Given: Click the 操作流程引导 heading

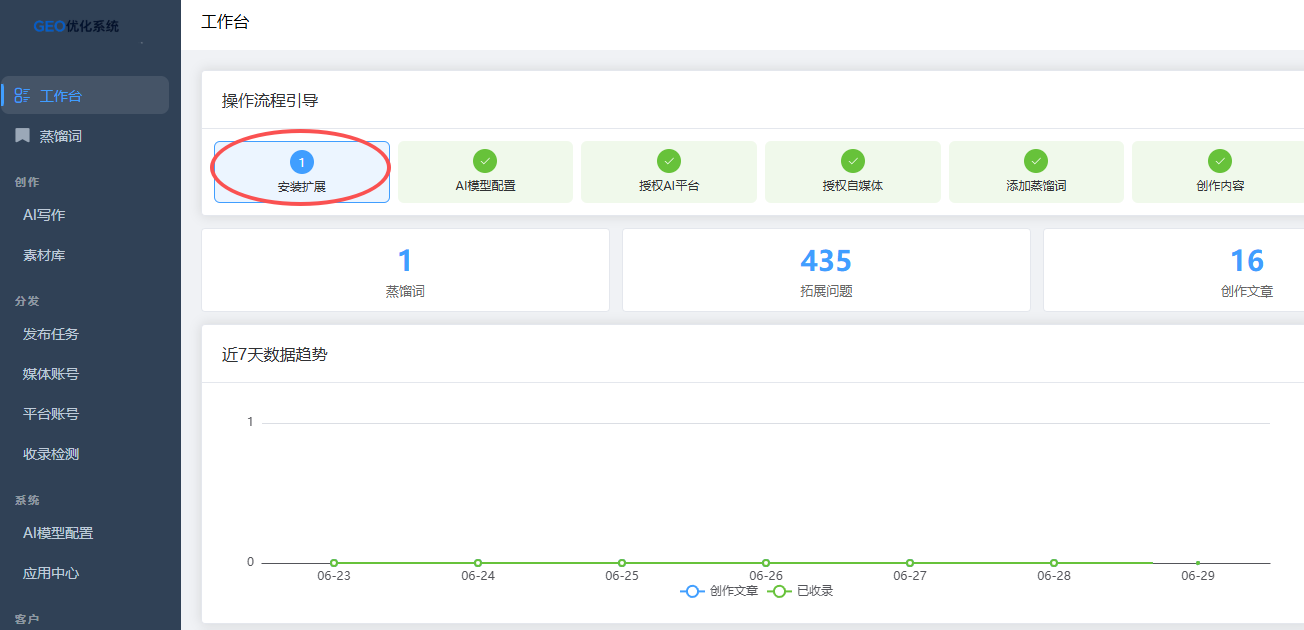Looking at the screenshot, I should (270, 100).
